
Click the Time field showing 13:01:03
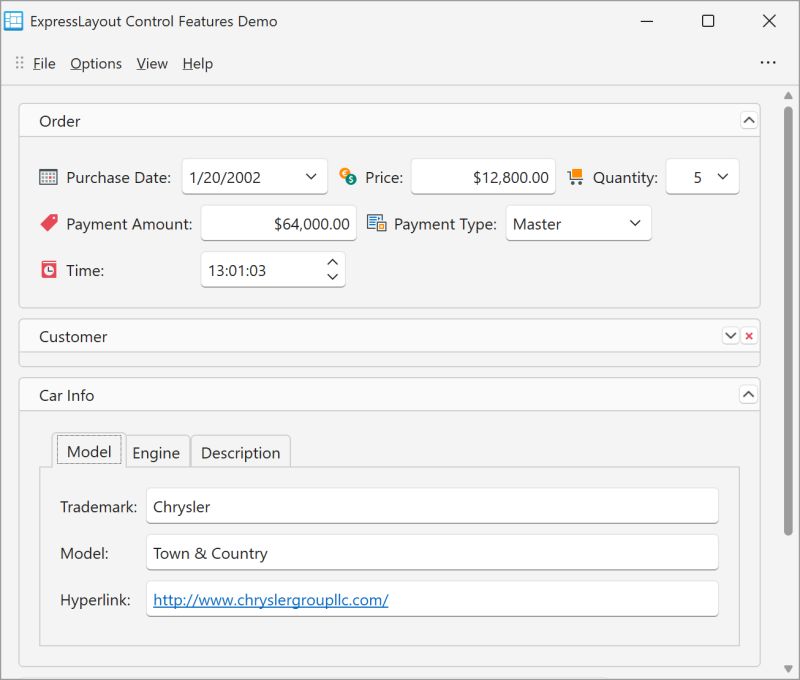273,269
